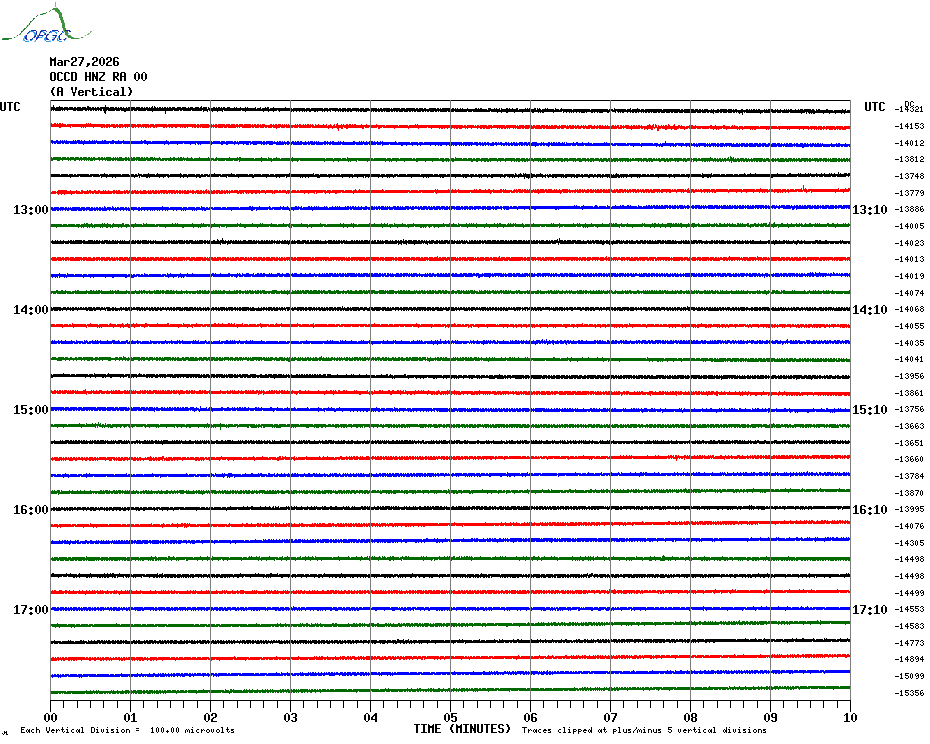930x744 pixels.
Task: Click the -15356 offset value at bottom right
Action: [x=909, y=693]
